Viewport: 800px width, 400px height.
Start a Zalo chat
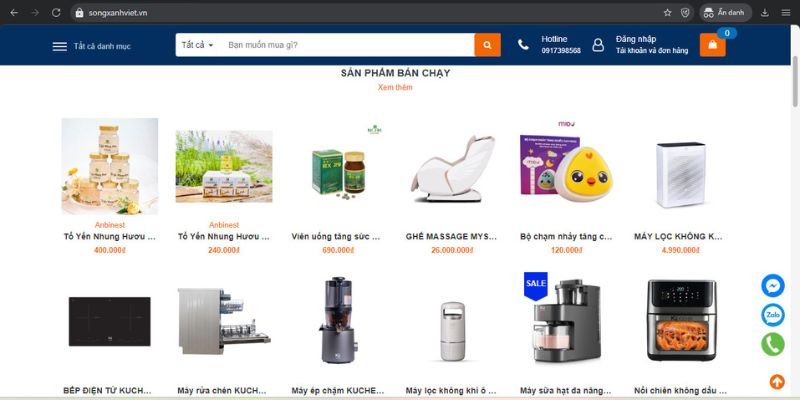[773, 315]
